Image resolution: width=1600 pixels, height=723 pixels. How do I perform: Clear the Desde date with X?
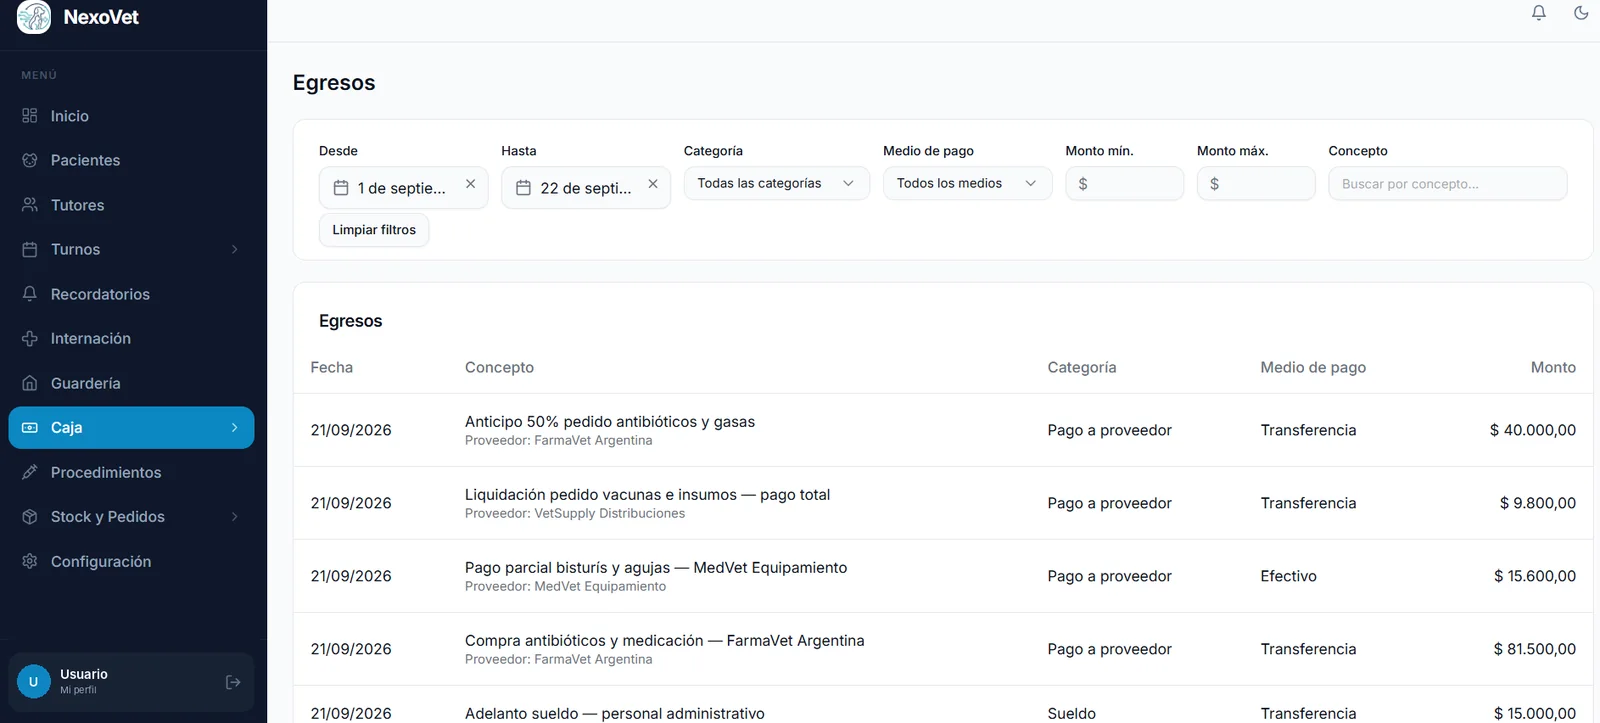tap(470, 184)
